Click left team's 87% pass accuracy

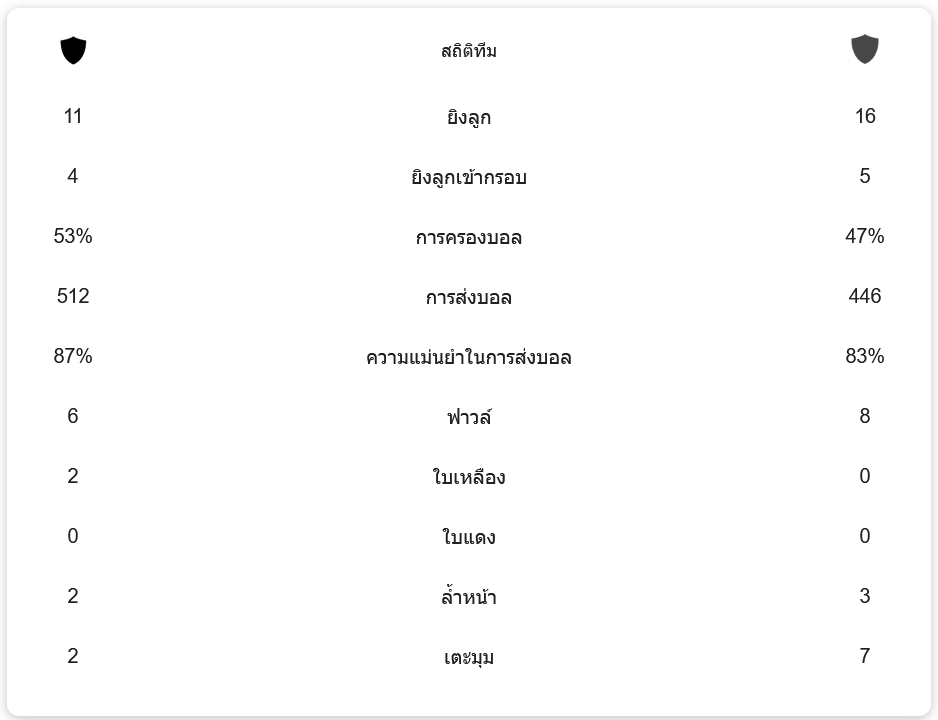73,356
